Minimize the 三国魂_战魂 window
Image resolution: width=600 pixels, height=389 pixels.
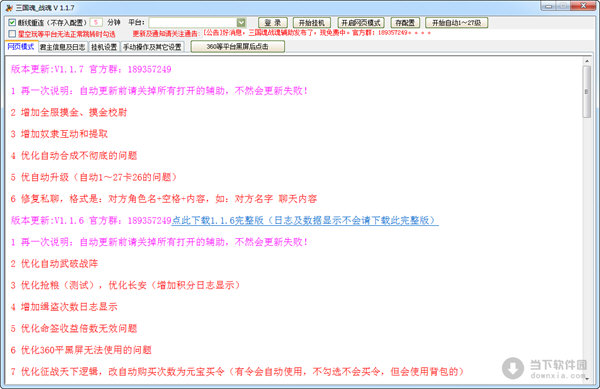pyautogui.click(x=549, y=6)
